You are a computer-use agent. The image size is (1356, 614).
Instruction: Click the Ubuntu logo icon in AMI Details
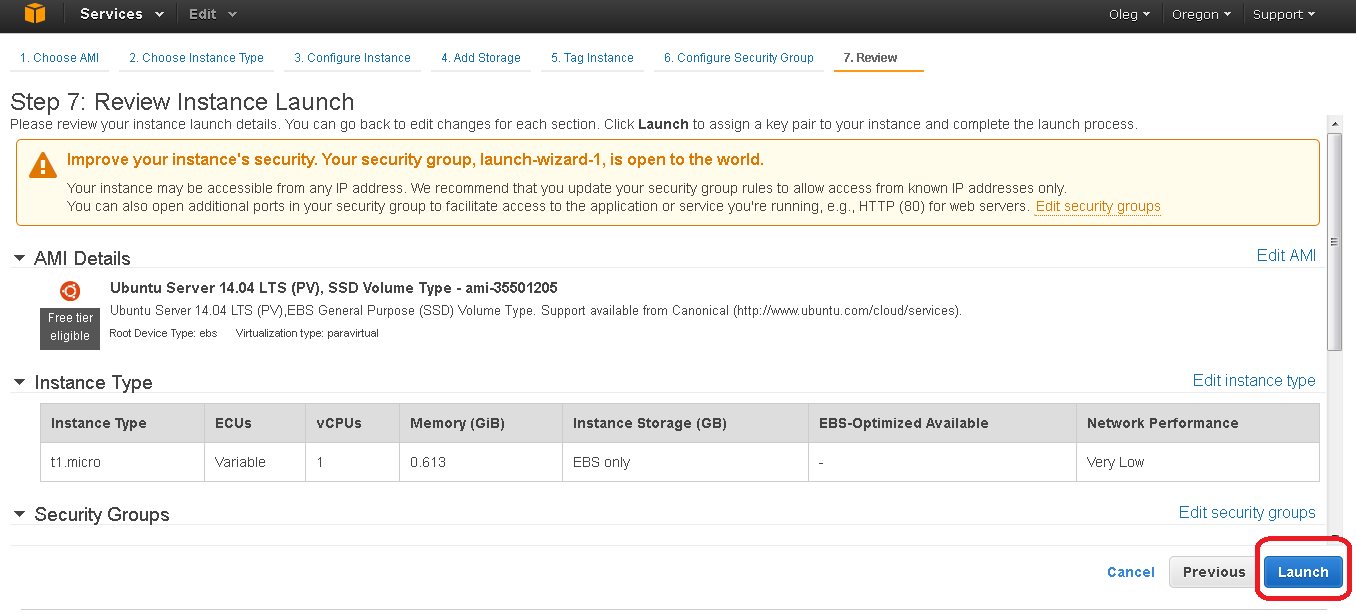[70, 291]
